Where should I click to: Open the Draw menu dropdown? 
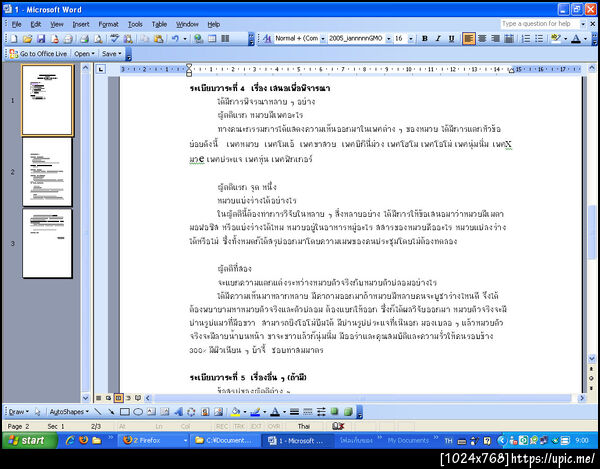[19, 412]
